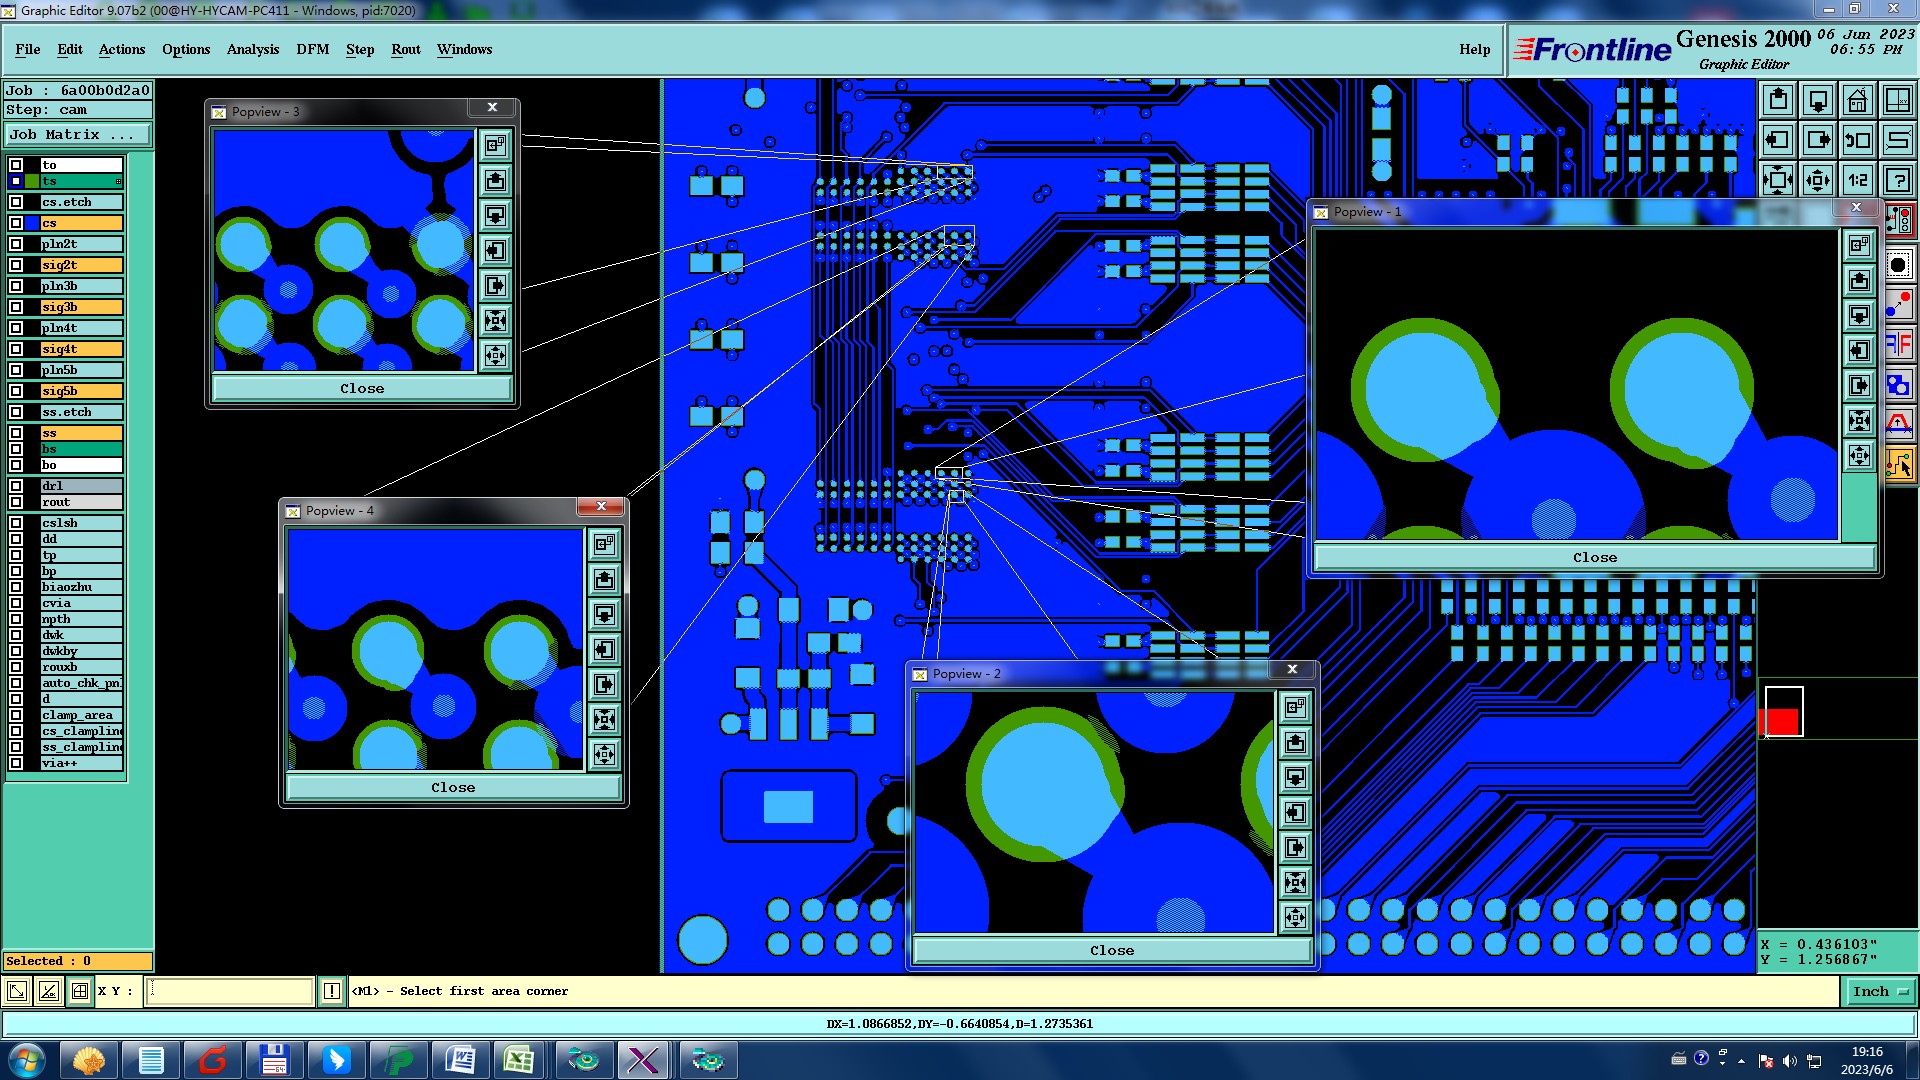Click the traffic light netlist icon
Image resolution: width=1920 pixels, height=1080 pixels.
click(x=1899, y=219)
